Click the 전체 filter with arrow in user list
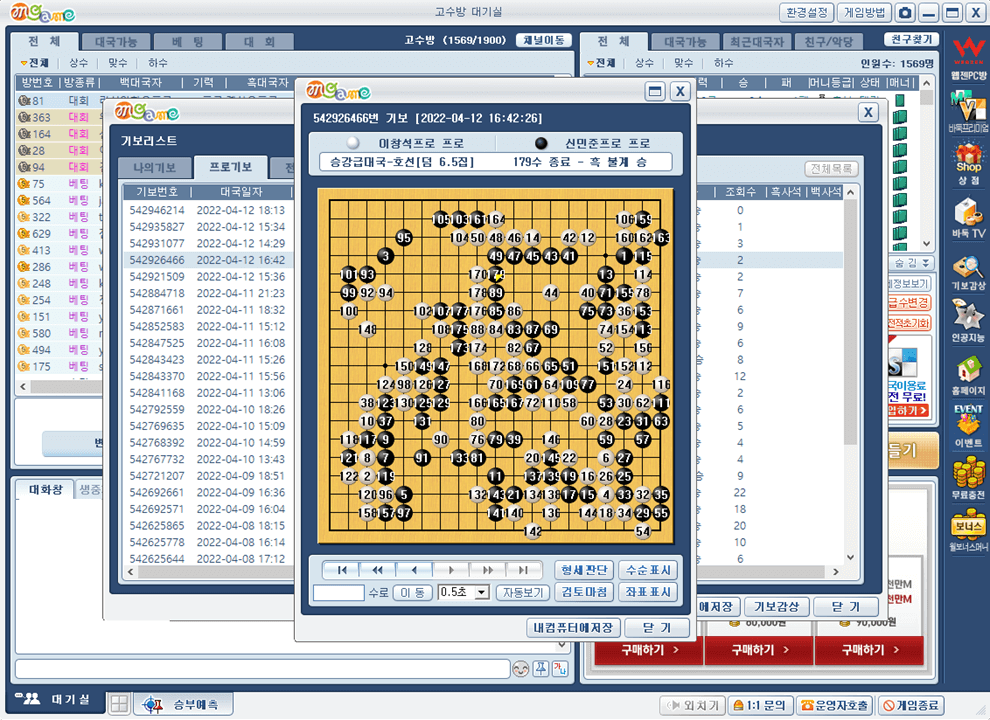The height and width of the screenshot is (720, 990). tap(601, 63)
